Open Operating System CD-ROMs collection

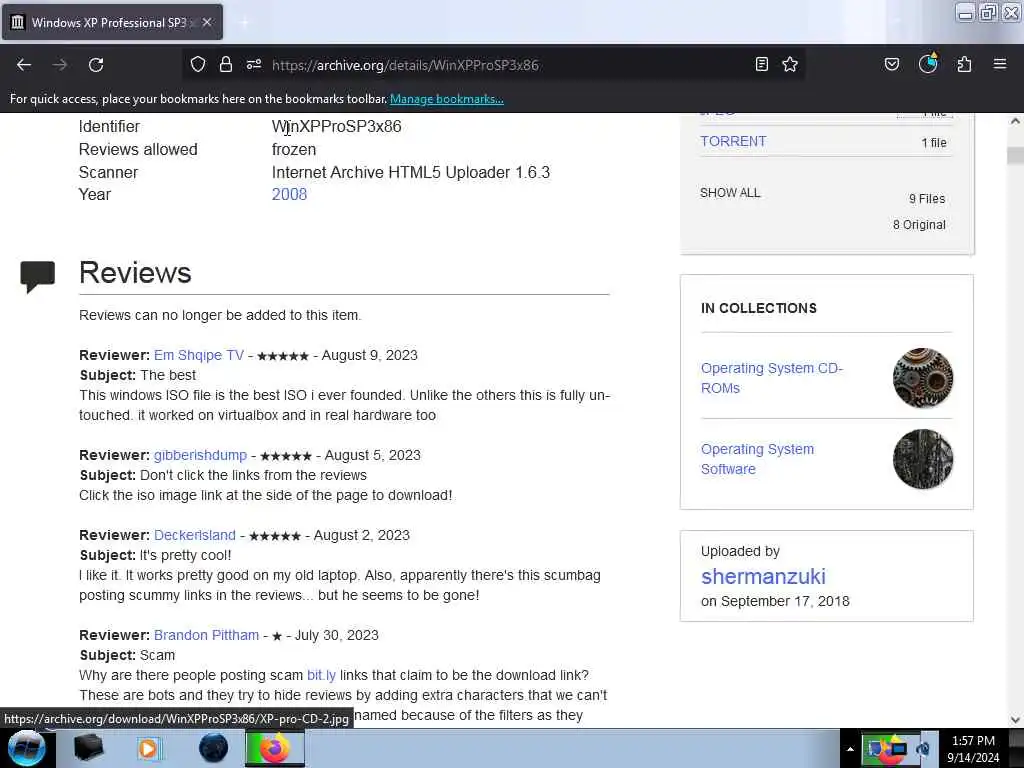(772, 378)
